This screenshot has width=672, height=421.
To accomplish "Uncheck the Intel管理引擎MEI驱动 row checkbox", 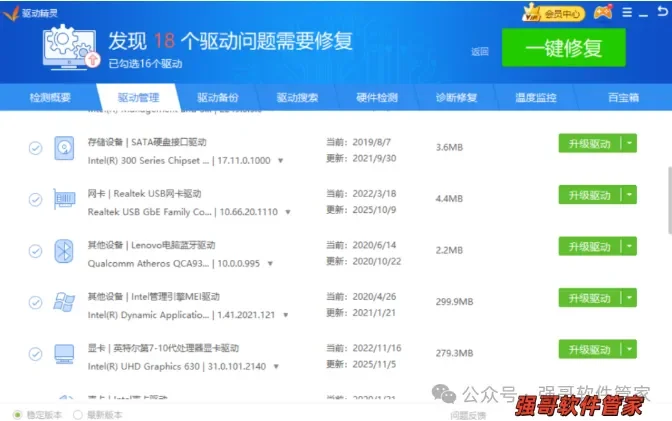I will (x=36, y=303).
